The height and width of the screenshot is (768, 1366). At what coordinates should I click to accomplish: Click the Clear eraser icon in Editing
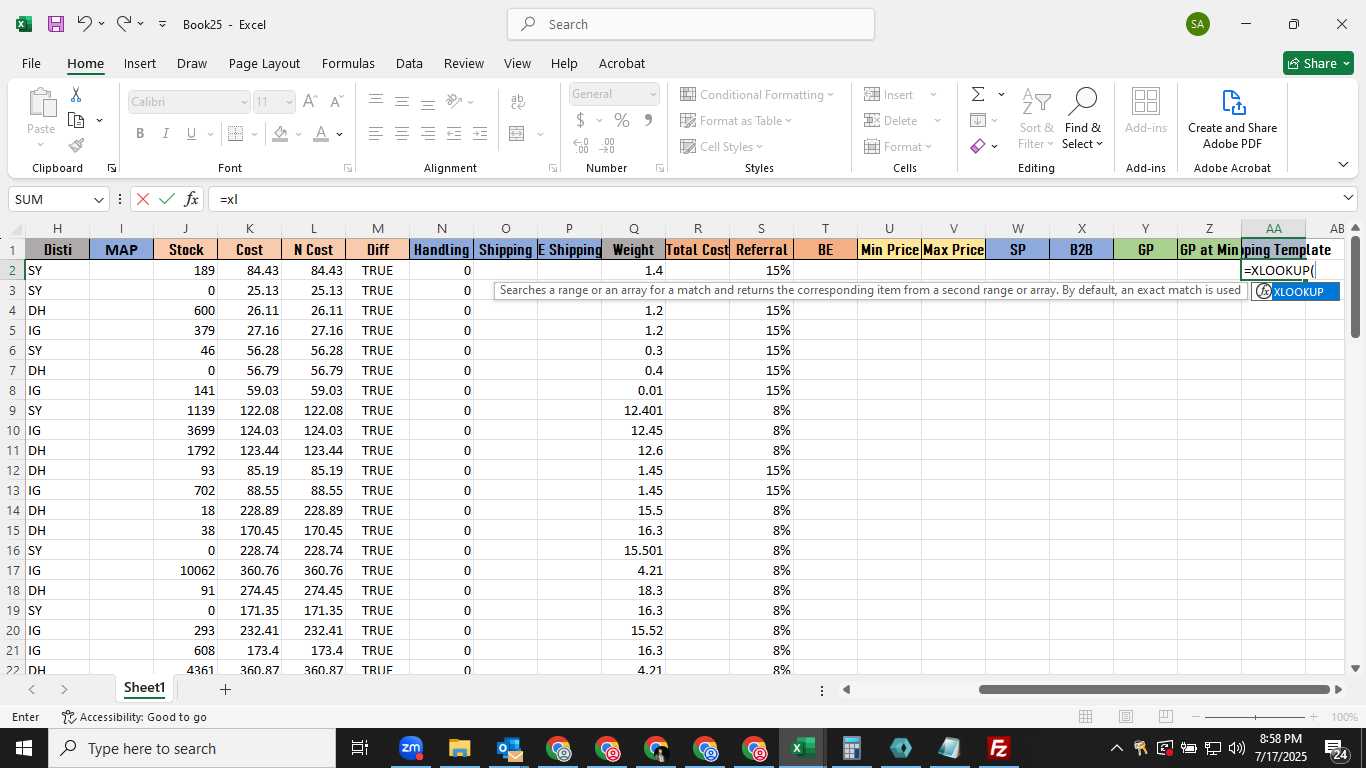click(x=978, y=146)
